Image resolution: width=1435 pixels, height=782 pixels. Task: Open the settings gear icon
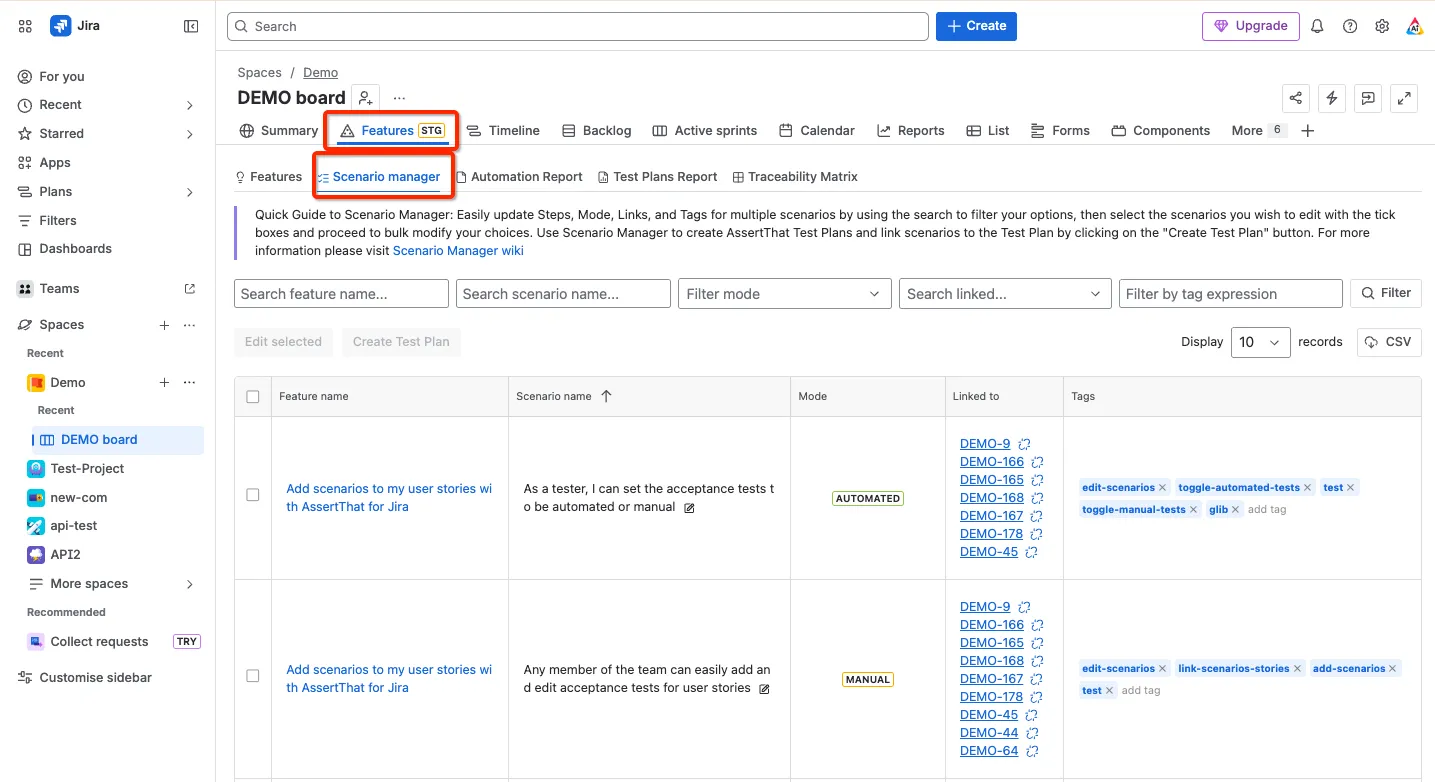tap(1382, 26)
